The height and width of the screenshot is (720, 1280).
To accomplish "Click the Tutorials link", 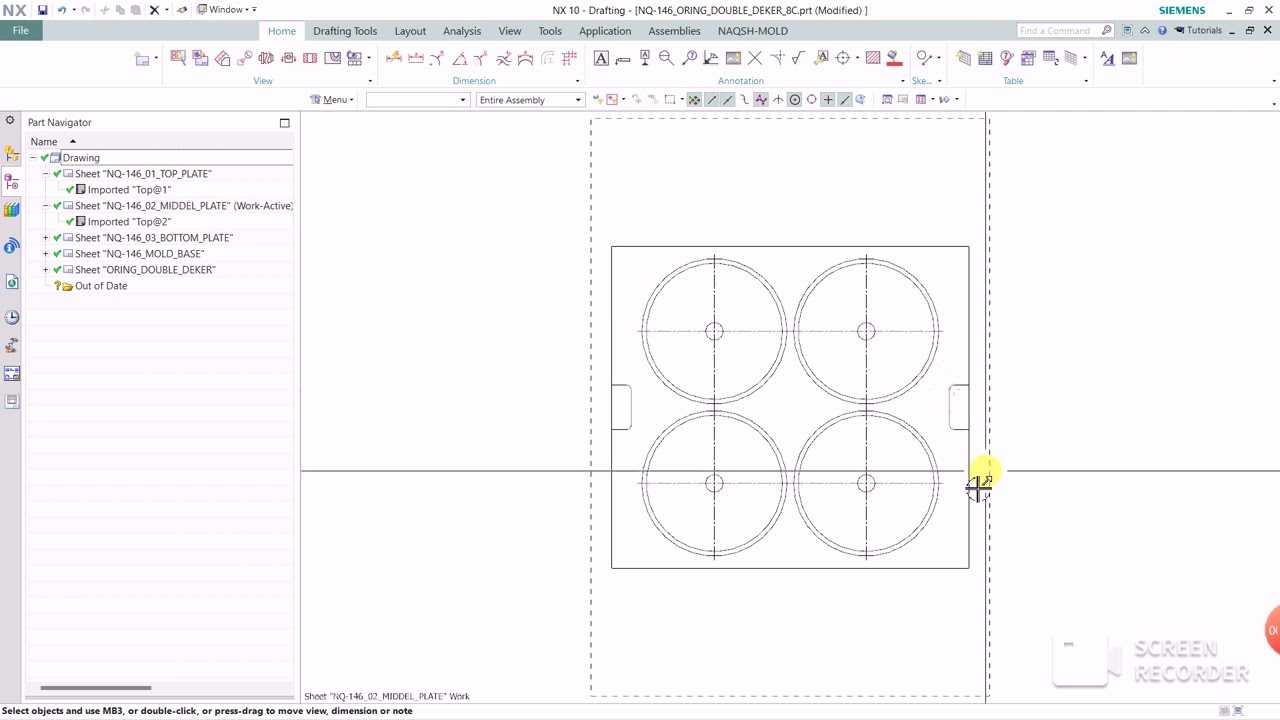I will point(1198,31).
